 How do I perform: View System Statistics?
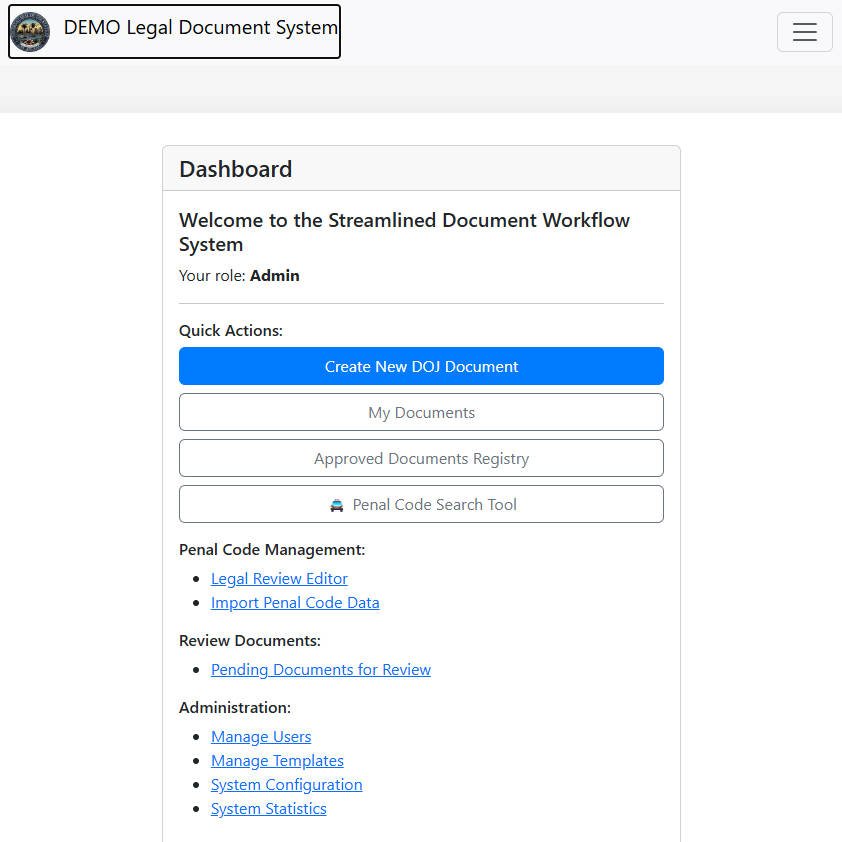click(x=268, y=808)
